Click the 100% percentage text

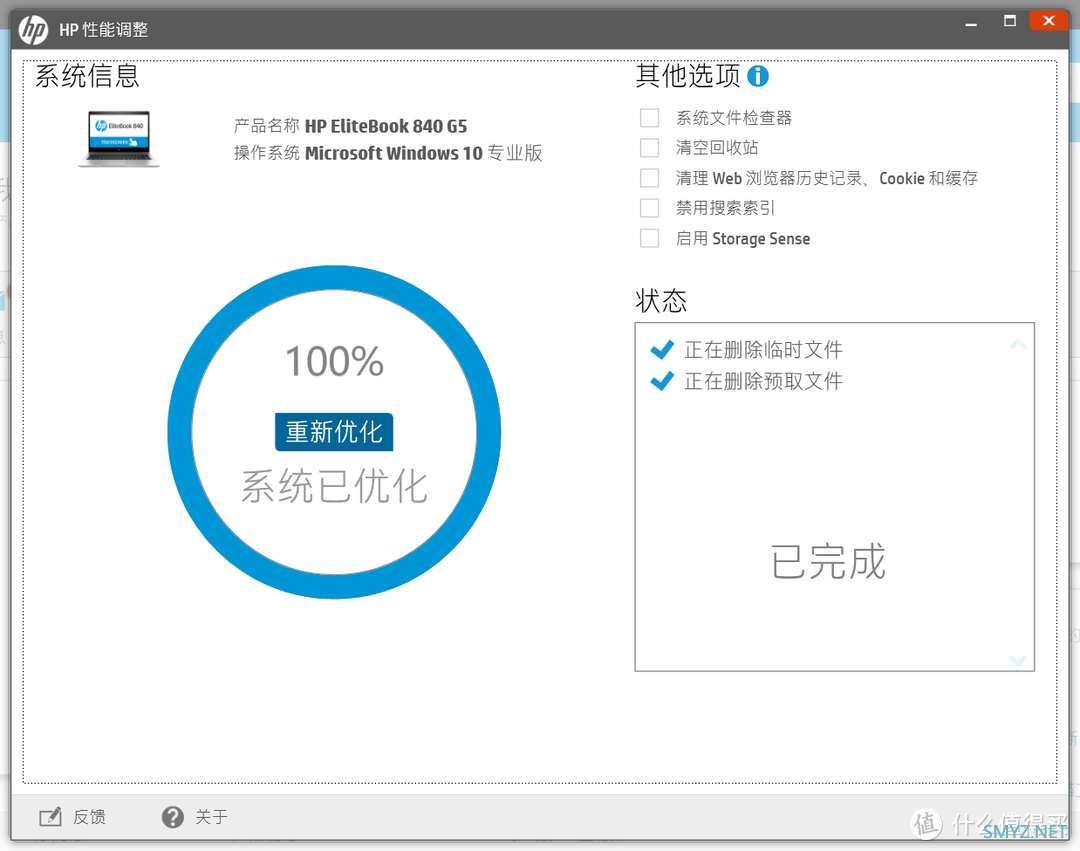(335, 361)
